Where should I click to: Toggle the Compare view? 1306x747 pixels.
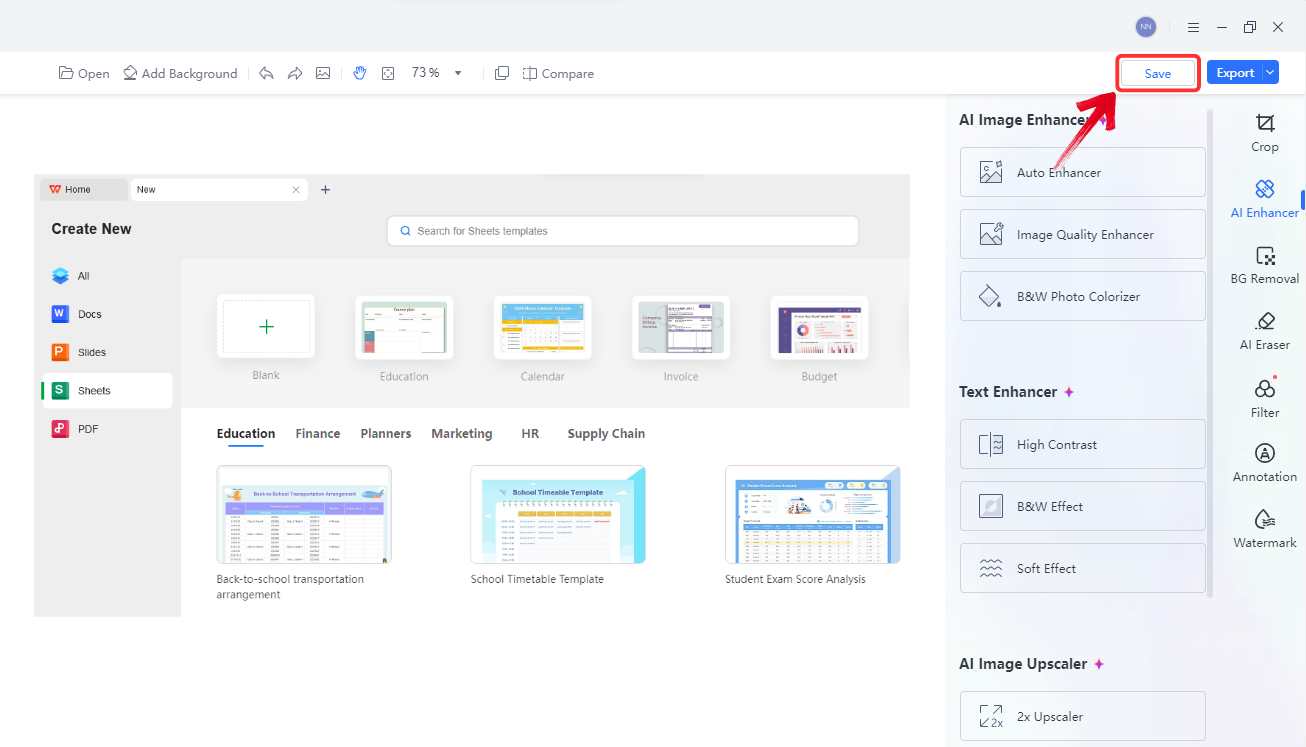tap(558, 73)
